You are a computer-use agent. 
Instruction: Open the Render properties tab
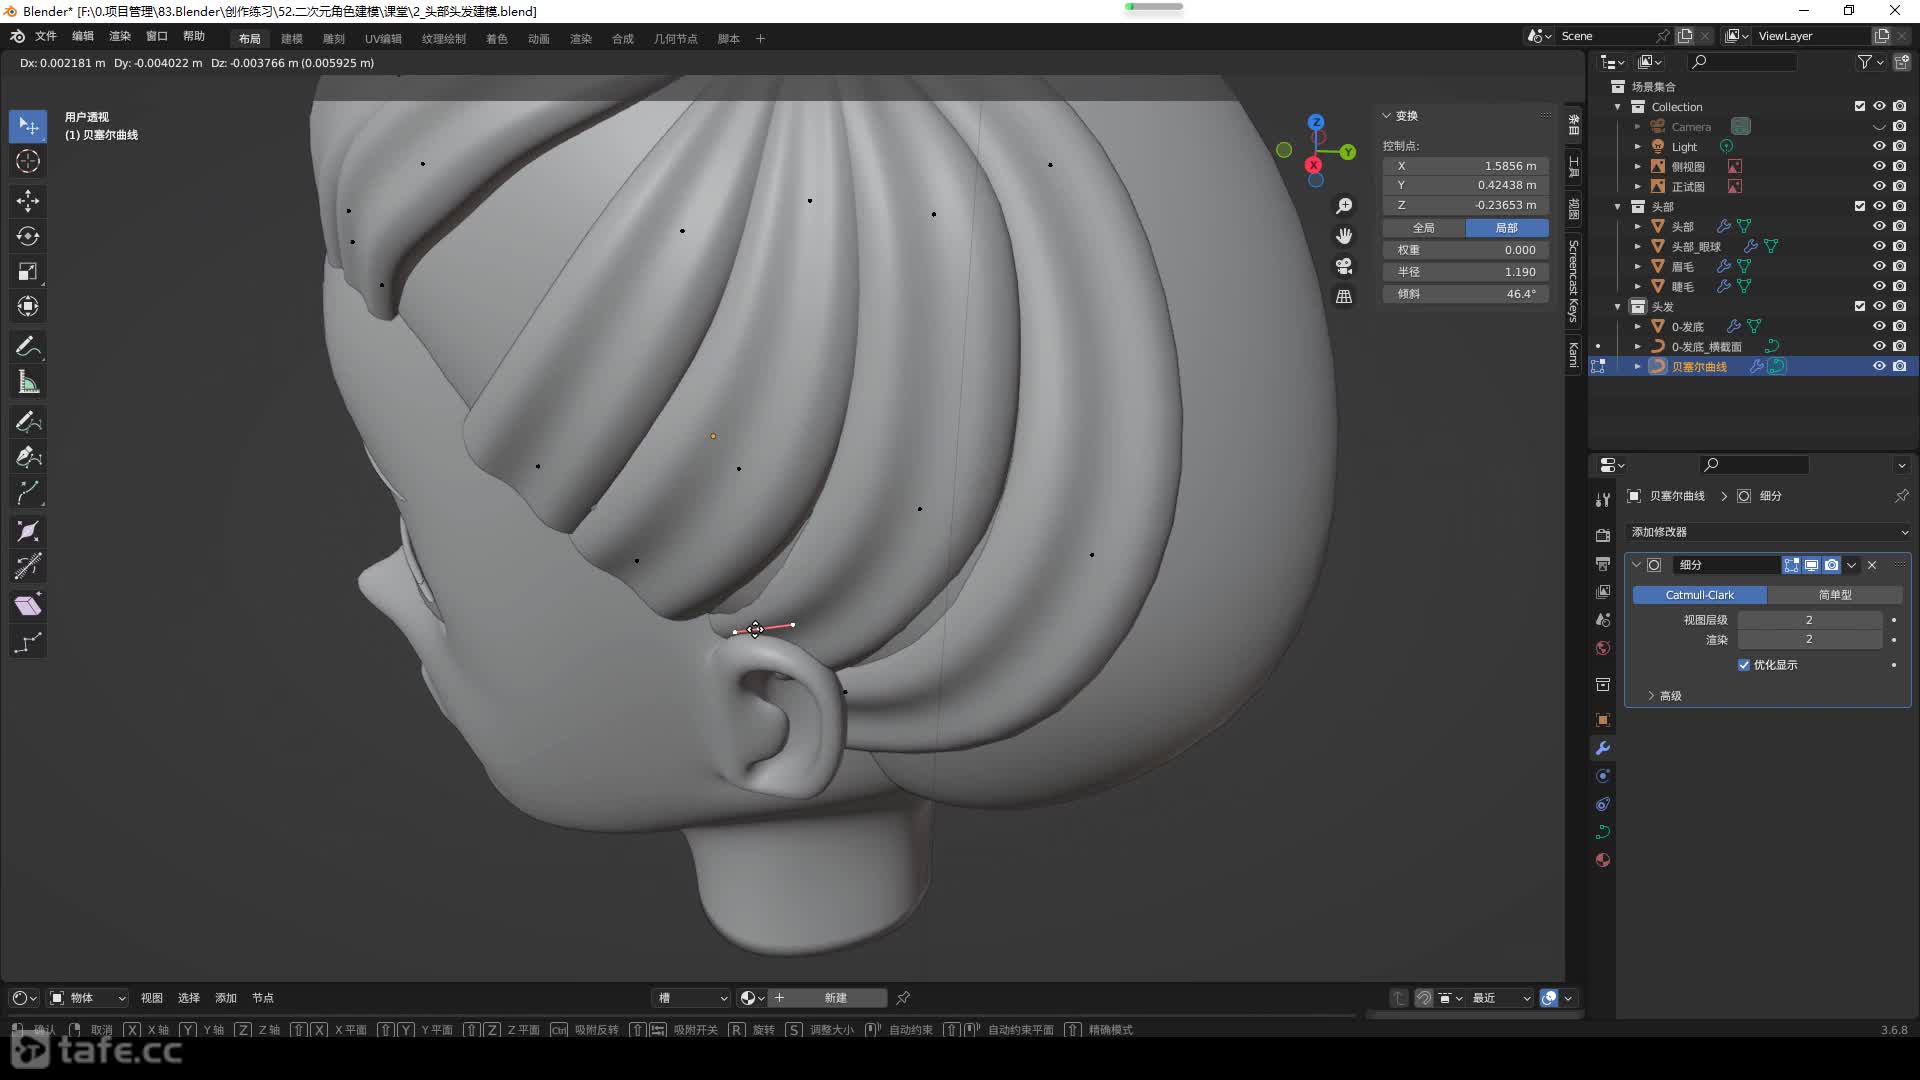pos(1603,535)
